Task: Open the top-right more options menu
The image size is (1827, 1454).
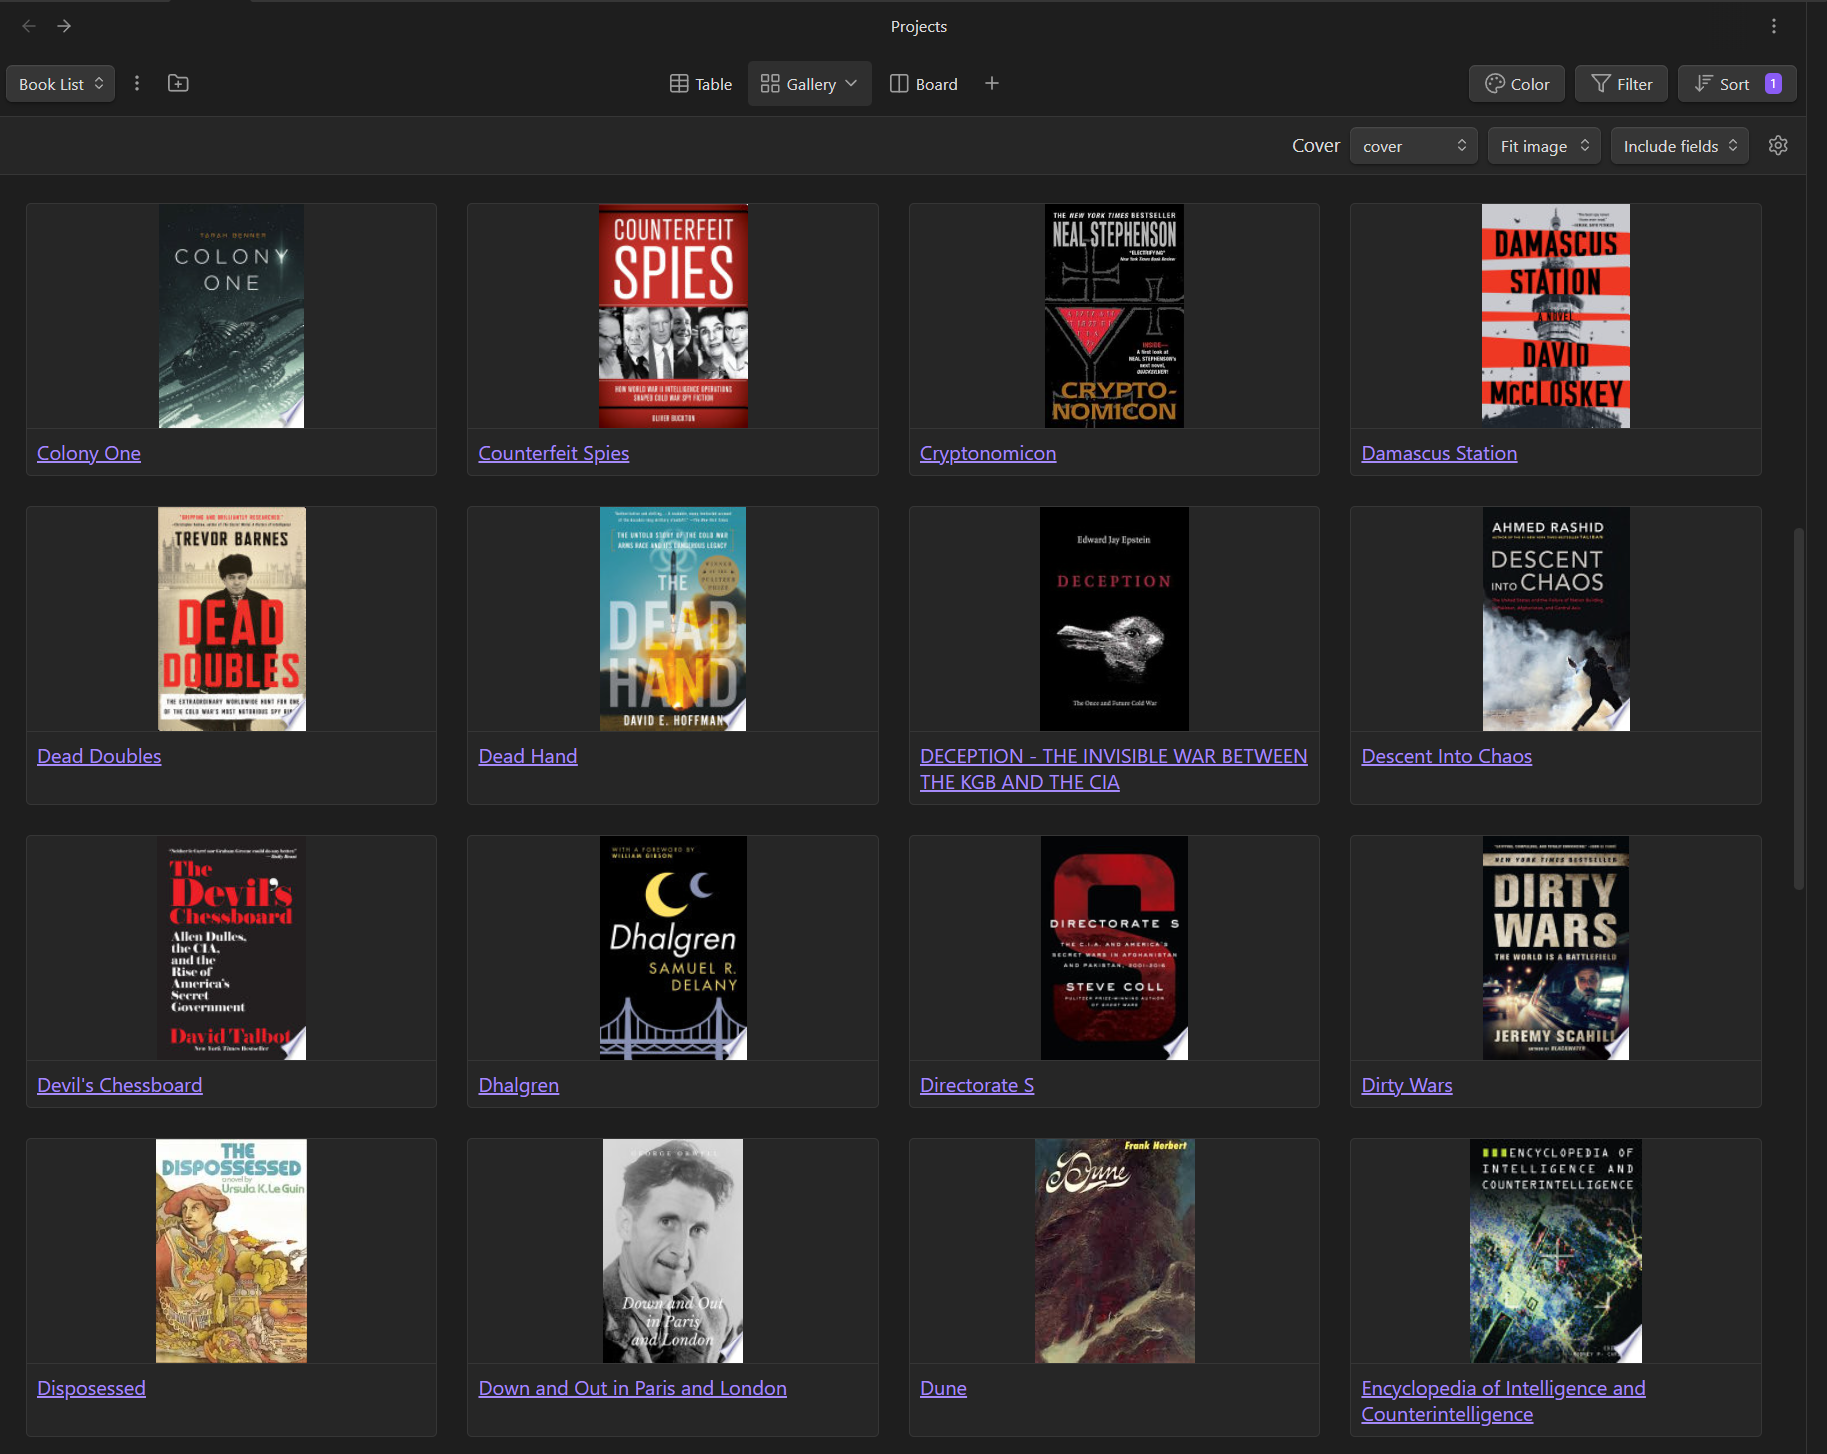Action: (x=1773, y=26)
